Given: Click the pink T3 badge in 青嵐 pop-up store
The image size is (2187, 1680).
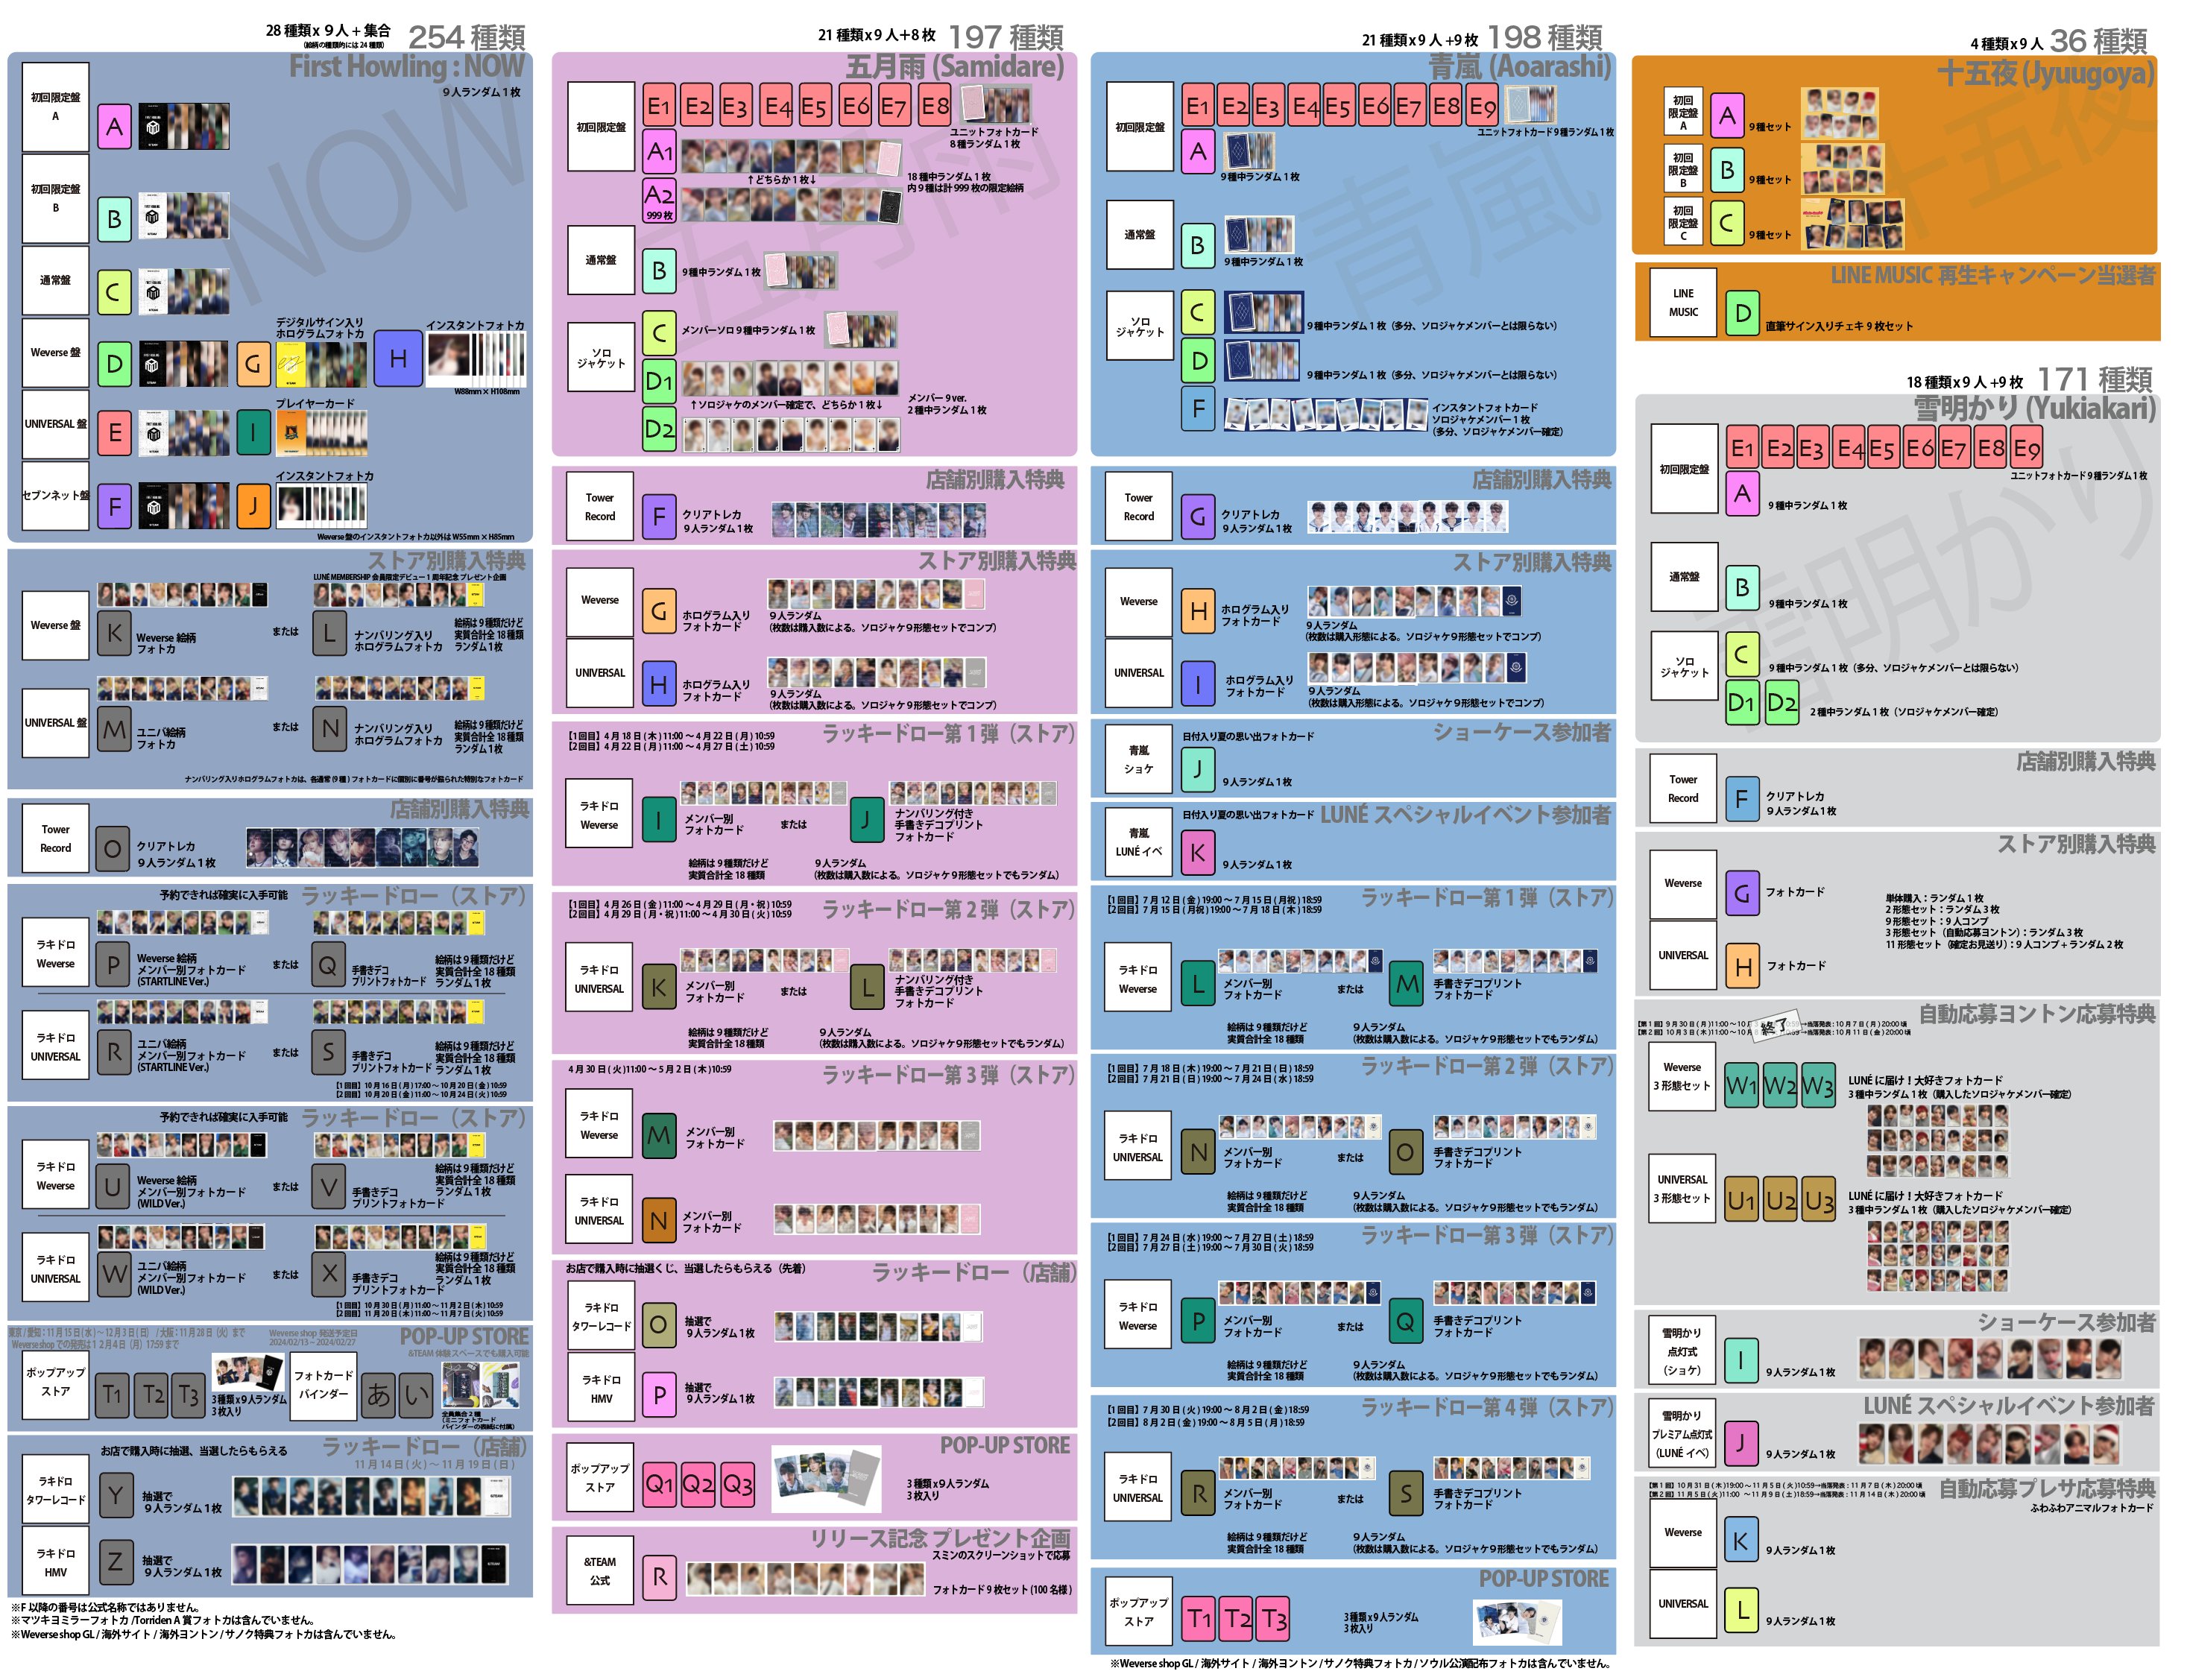Looking at the screenshot, I should [x=1274, y=1618].
